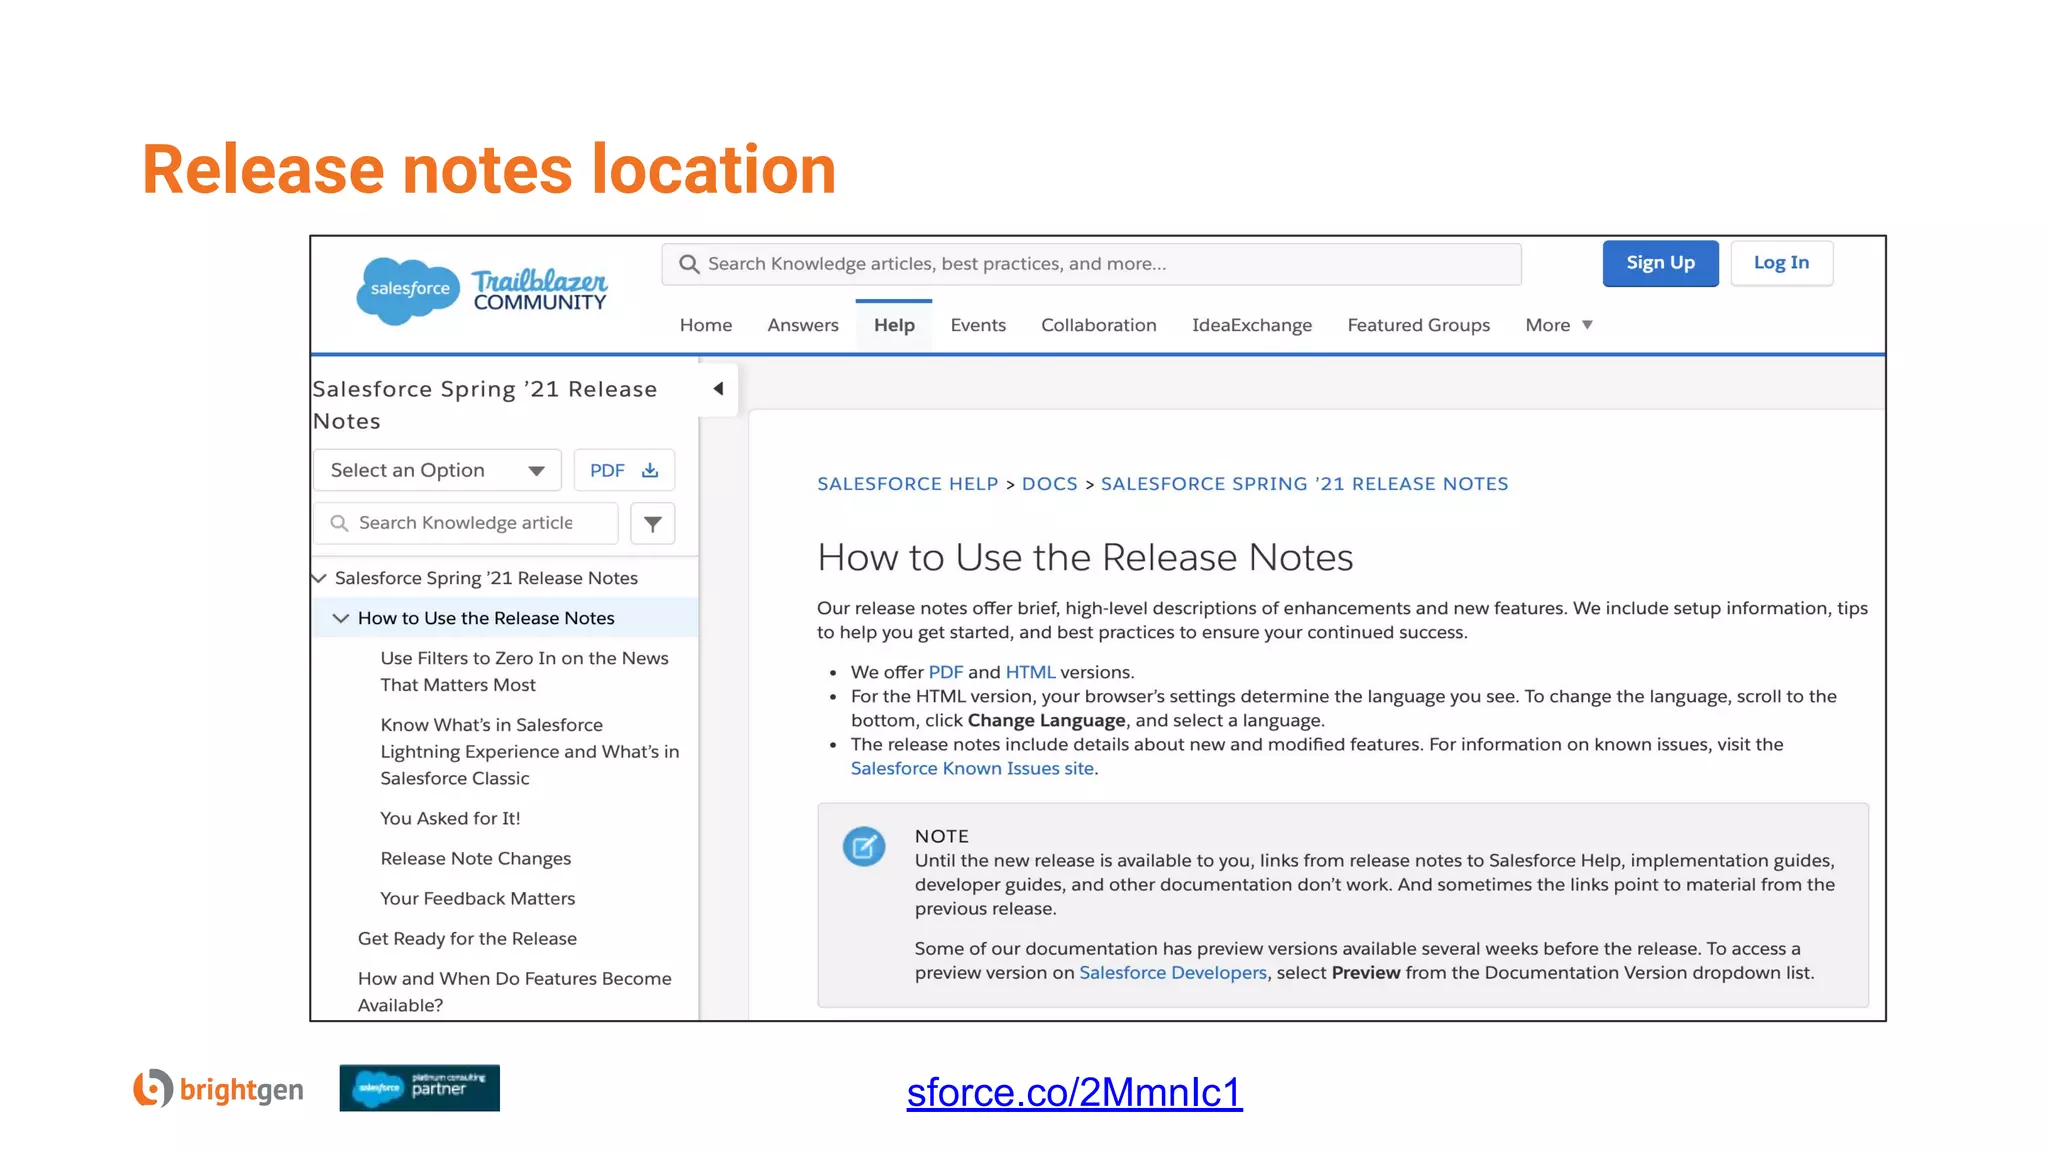The height and width of the screenshot is (1152, 2048).
Task: Open the Salesforce Known Issues site link
Action: [972, 768]
